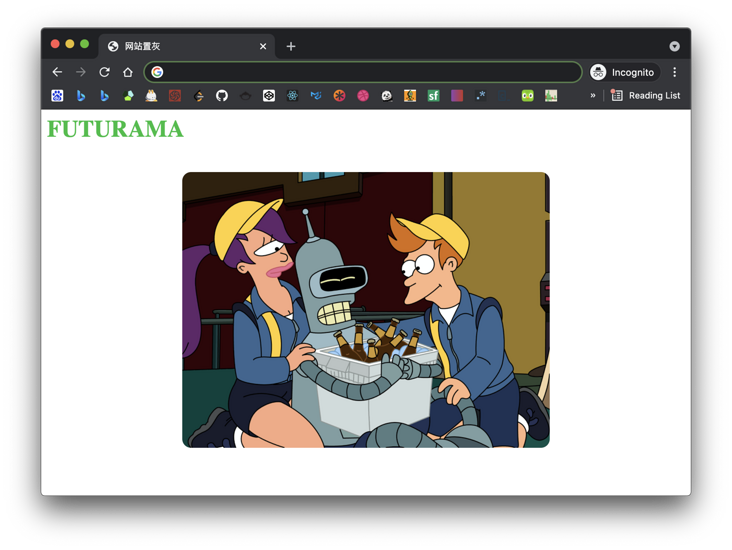This screenshot has height=550, width=732.
Task: Open the panda face bookmark
Action: point(387,96)
